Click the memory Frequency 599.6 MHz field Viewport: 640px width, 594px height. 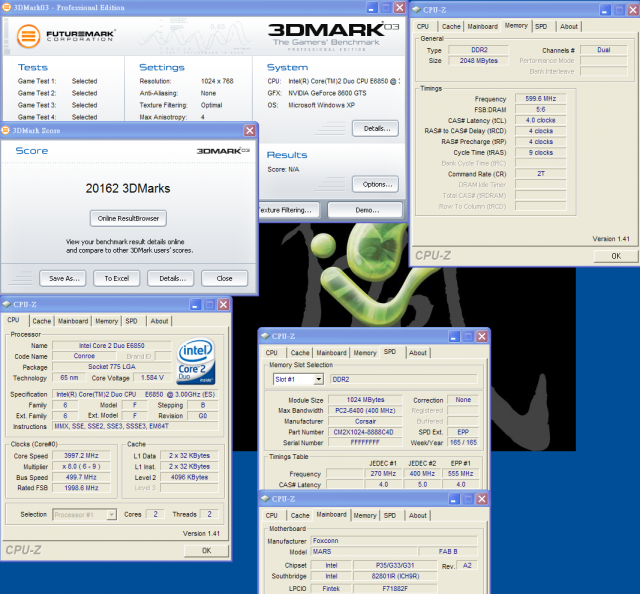pos(540,98)
